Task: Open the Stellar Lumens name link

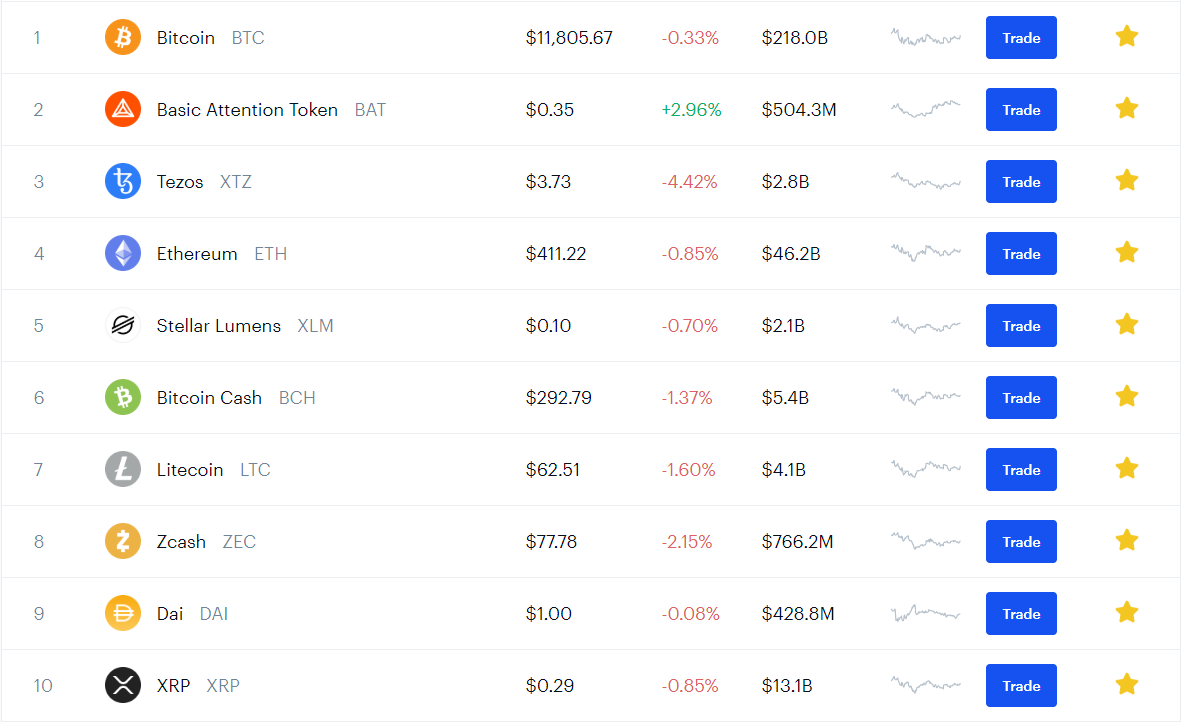Action: [218, 325]
